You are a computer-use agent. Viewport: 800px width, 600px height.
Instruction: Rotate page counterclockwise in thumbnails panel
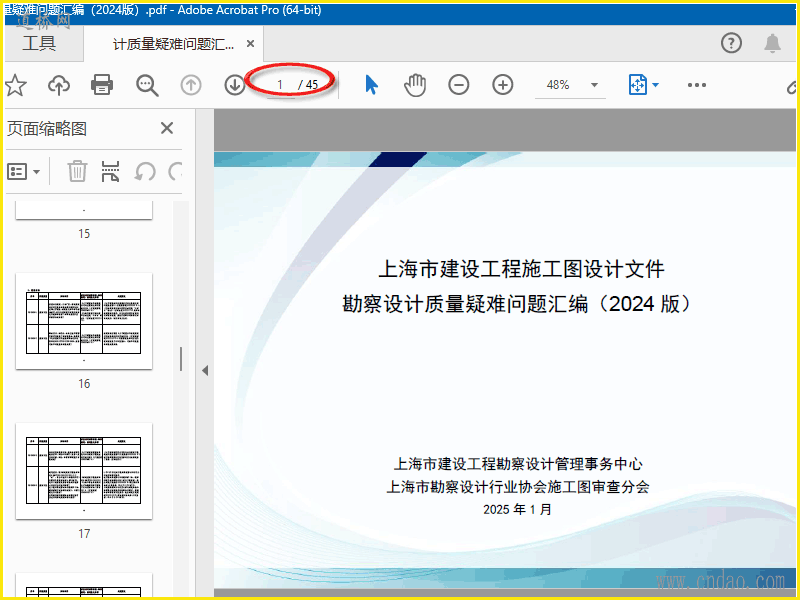[x=145, y=171]
